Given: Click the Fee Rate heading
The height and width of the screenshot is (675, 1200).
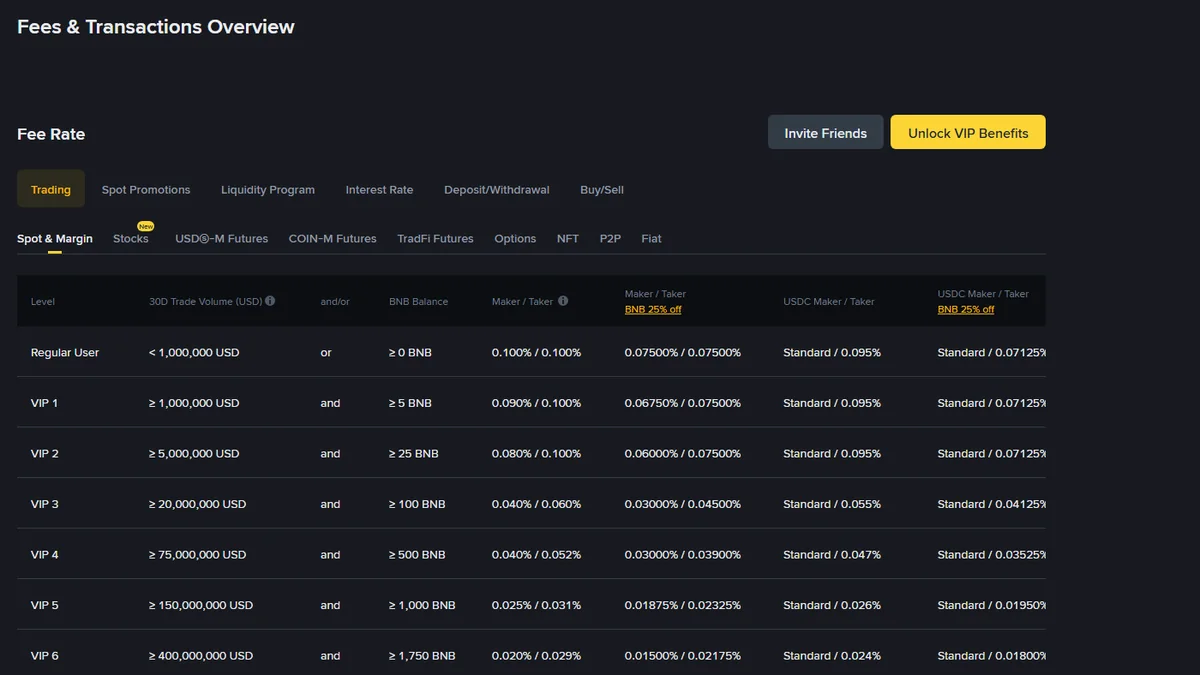Looking at the screenshot, I should tap(51, 134).
